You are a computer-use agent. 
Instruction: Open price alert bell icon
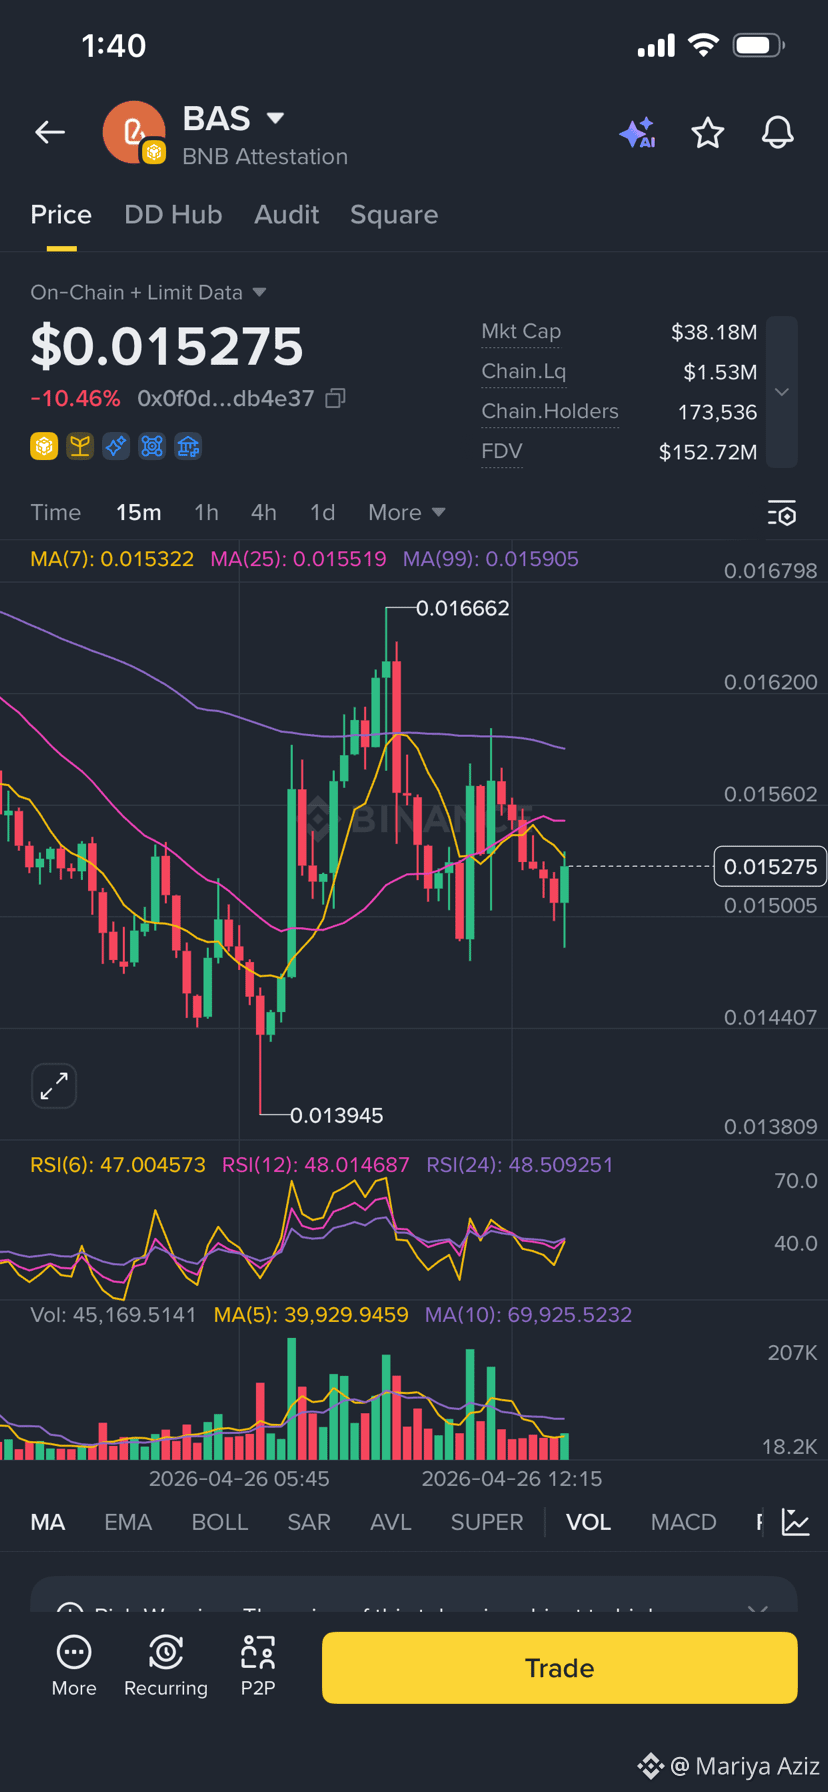click(778, 132)
